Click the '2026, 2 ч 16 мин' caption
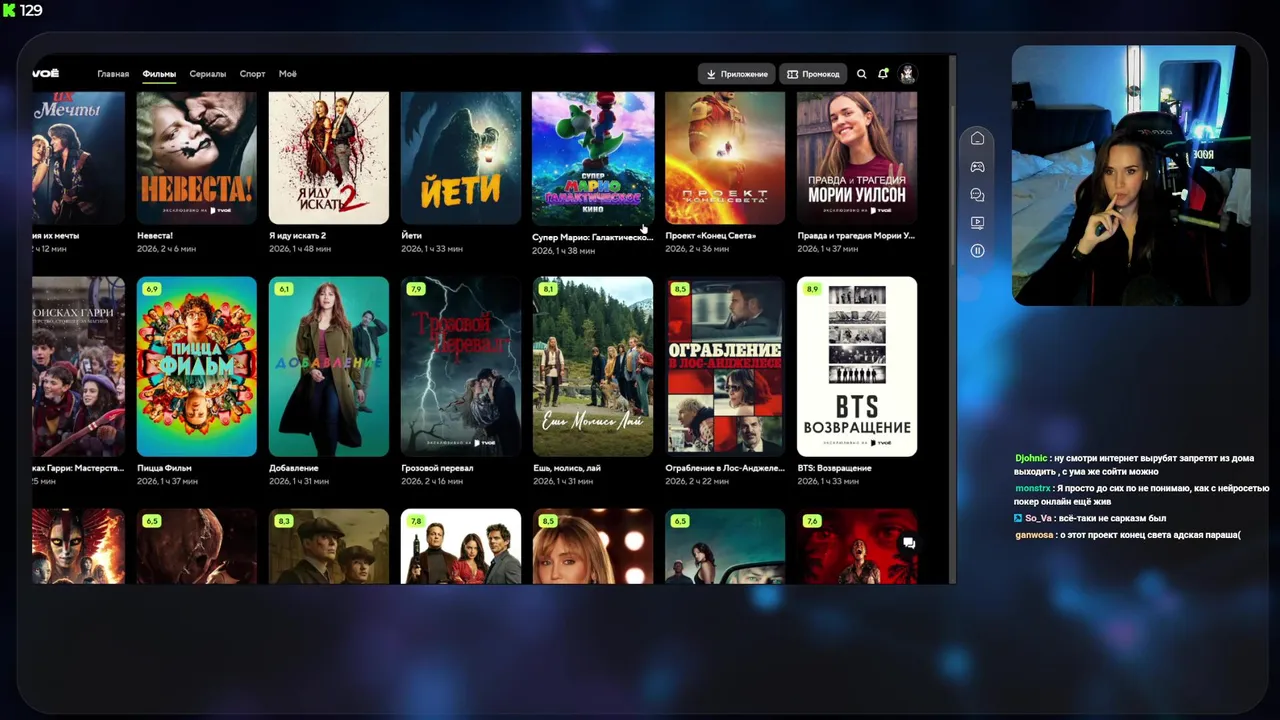Screen dimensions: 1280x720 432,481
